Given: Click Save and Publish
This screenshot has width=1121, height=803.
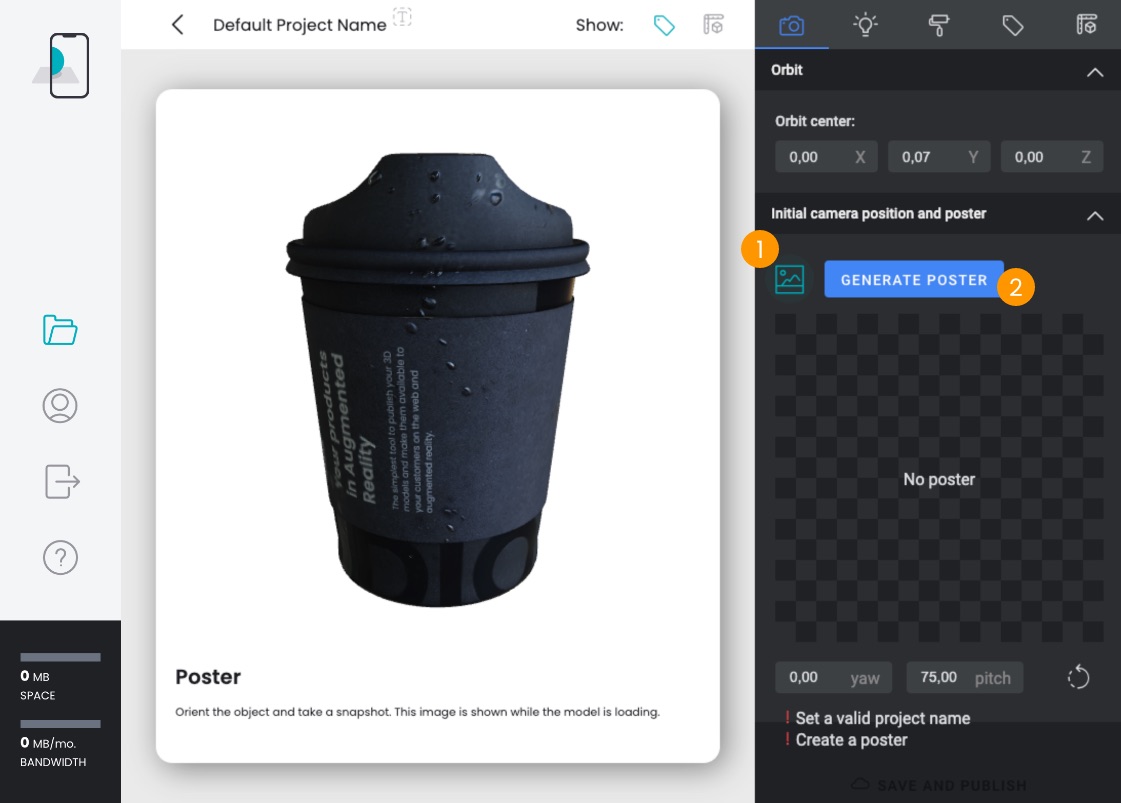Looking at the screenshot, I should pyautogui.click(x=939, y=786).
